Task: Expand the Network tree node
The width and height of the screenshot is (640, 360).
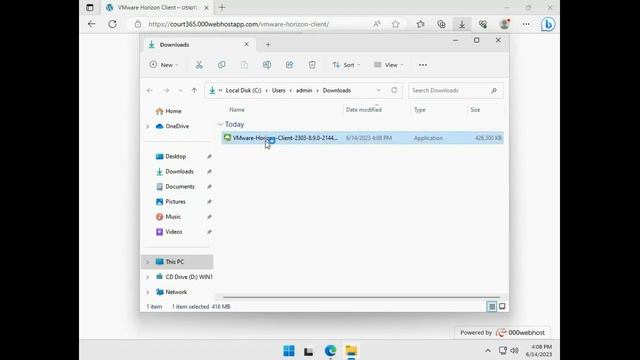Action: 148,292
